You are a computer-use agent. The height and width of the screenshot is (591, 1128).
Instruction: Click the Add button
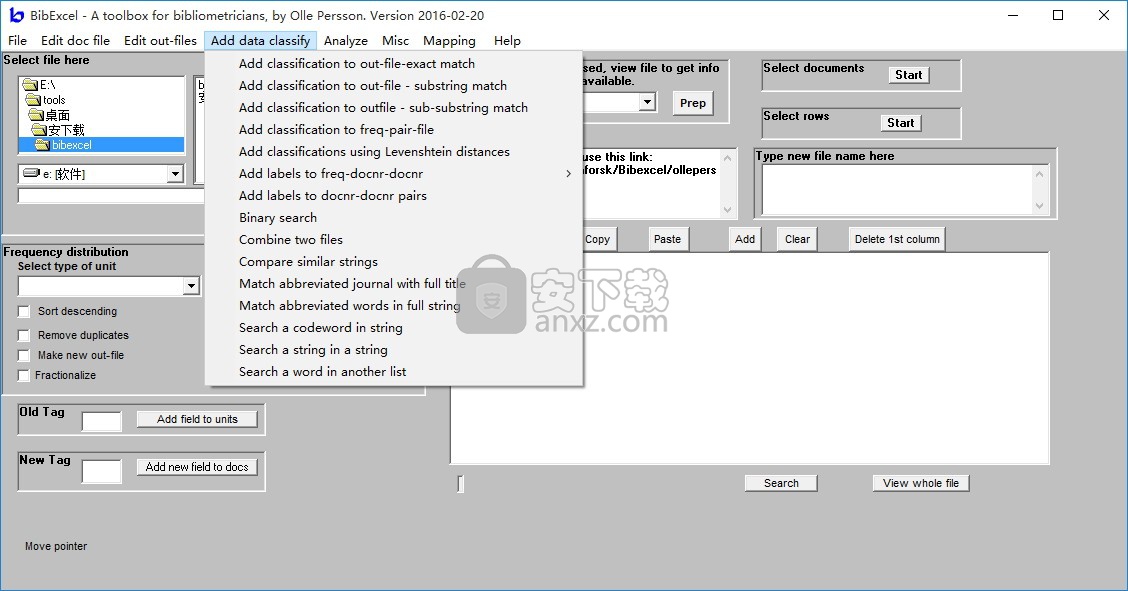pos(745,239)
